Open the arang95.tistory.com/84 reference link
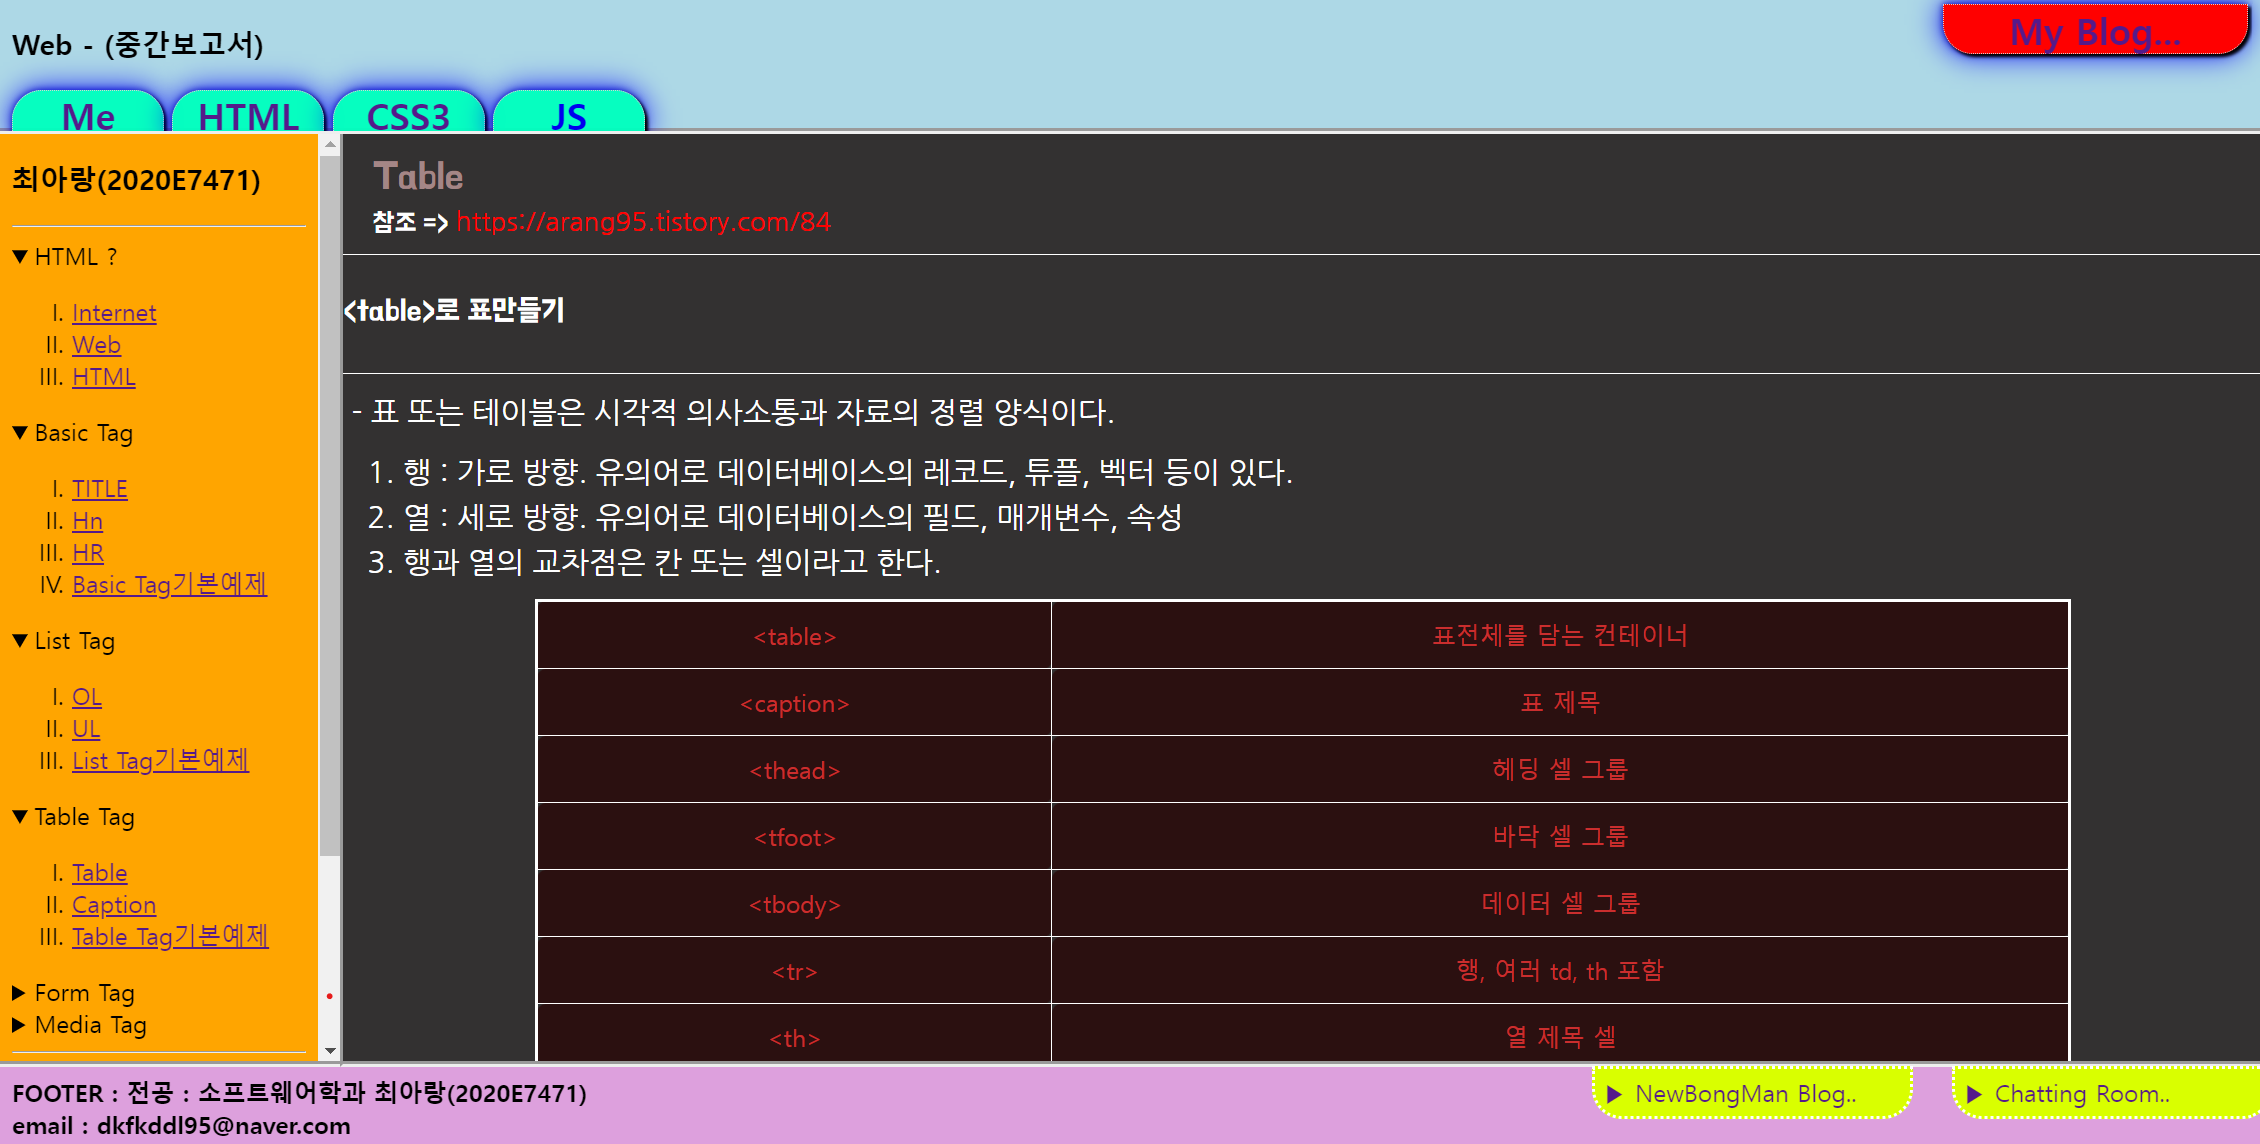This screenshot has height=1144, width=2260. click(x=643, y=222)
